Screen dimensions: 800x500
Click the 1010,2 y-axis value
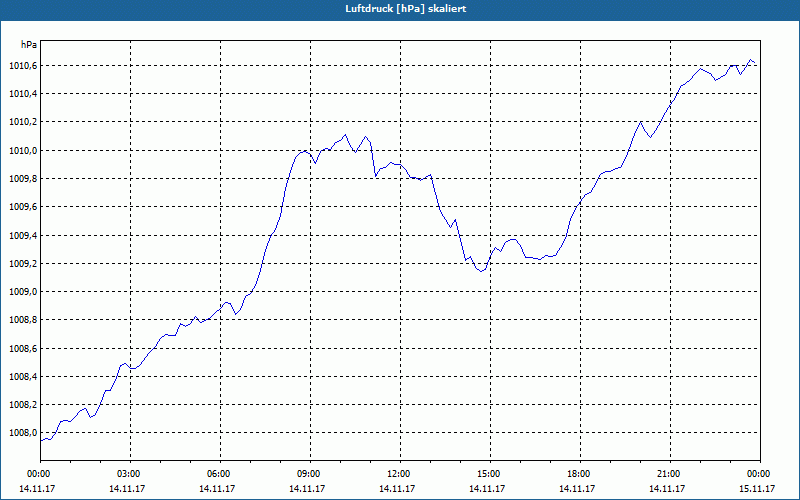click(22, 122)
